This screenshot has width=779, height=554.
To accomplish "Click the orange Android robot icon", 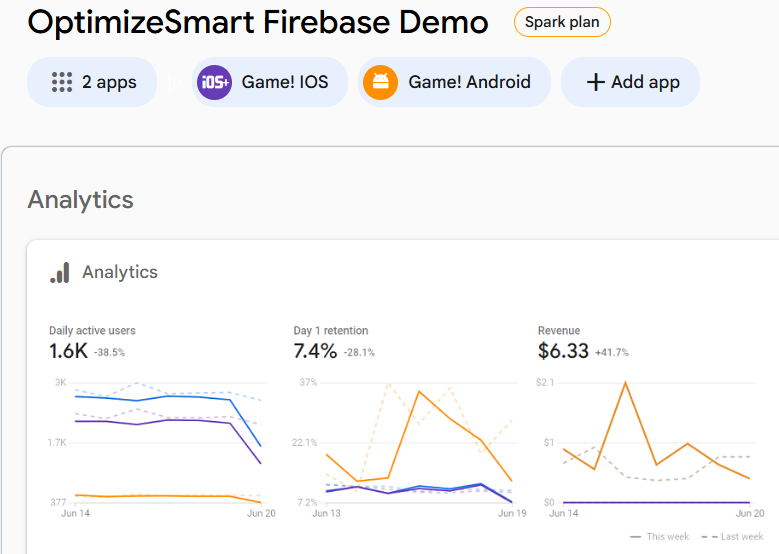I will click(381, 82).
